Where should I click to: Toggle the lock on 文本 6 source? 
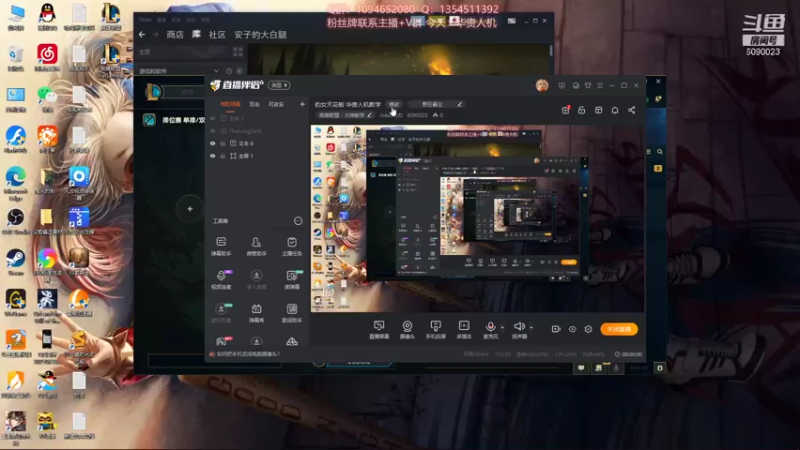(x=222, y=143)
